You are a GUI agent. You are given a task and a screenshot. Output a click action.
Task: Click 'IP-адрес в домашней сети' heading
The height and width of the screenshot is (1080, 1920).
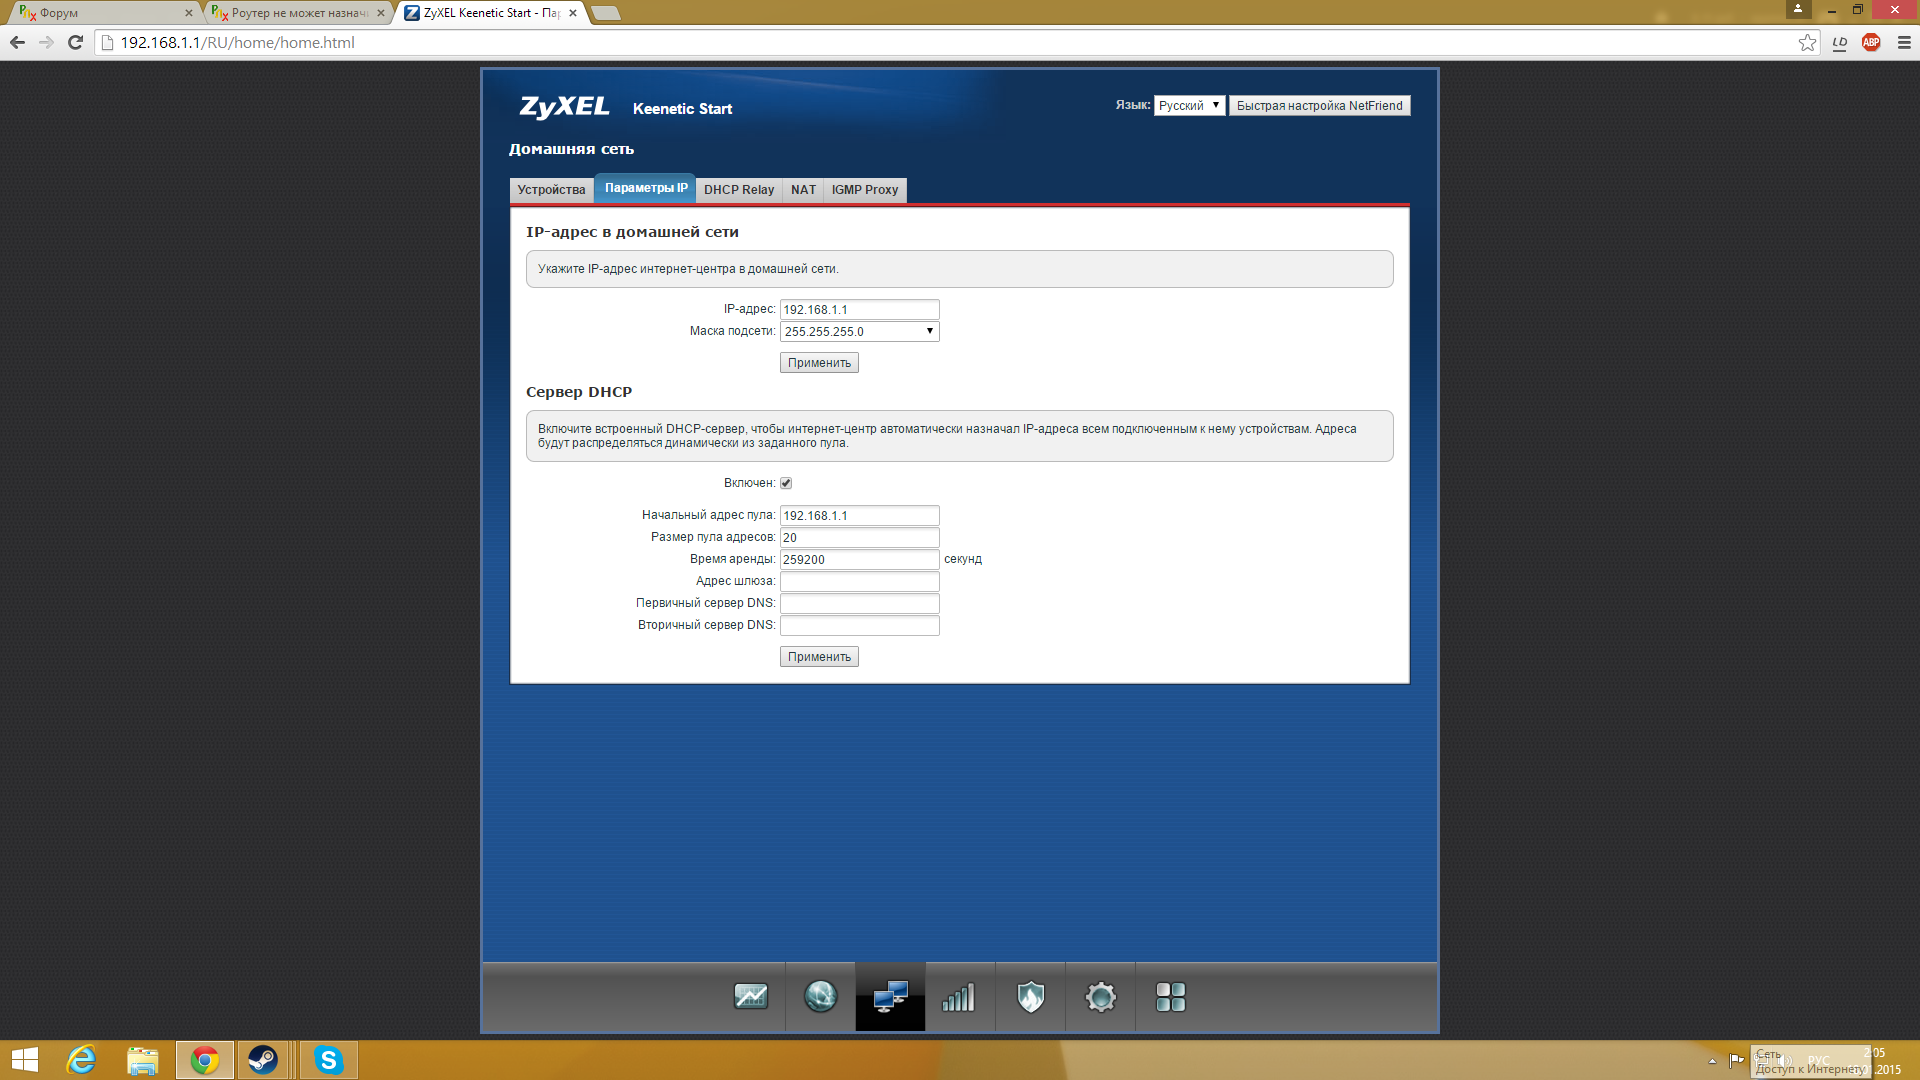click(x=632, y=232)
